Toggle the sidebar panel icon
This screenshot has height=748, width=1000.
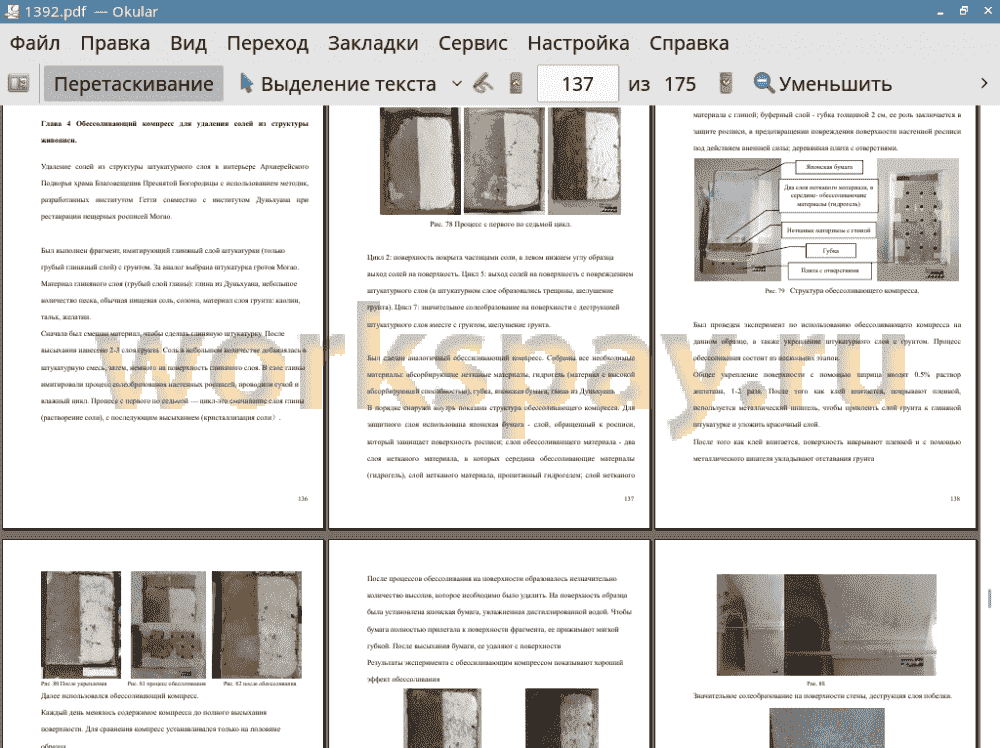point(18,84)
